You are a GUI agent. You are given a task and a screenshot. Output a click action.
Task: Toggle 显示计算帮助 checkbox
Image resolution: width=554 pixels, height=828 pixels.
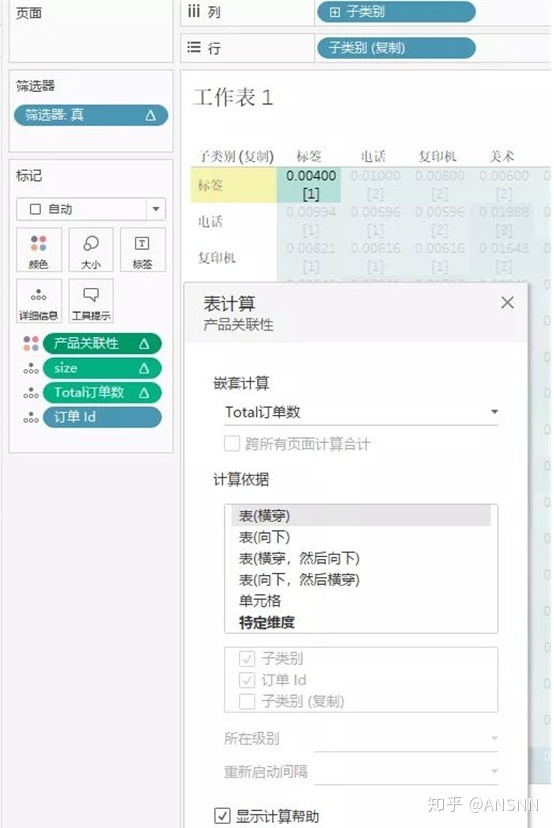click(x=222, y=816)
